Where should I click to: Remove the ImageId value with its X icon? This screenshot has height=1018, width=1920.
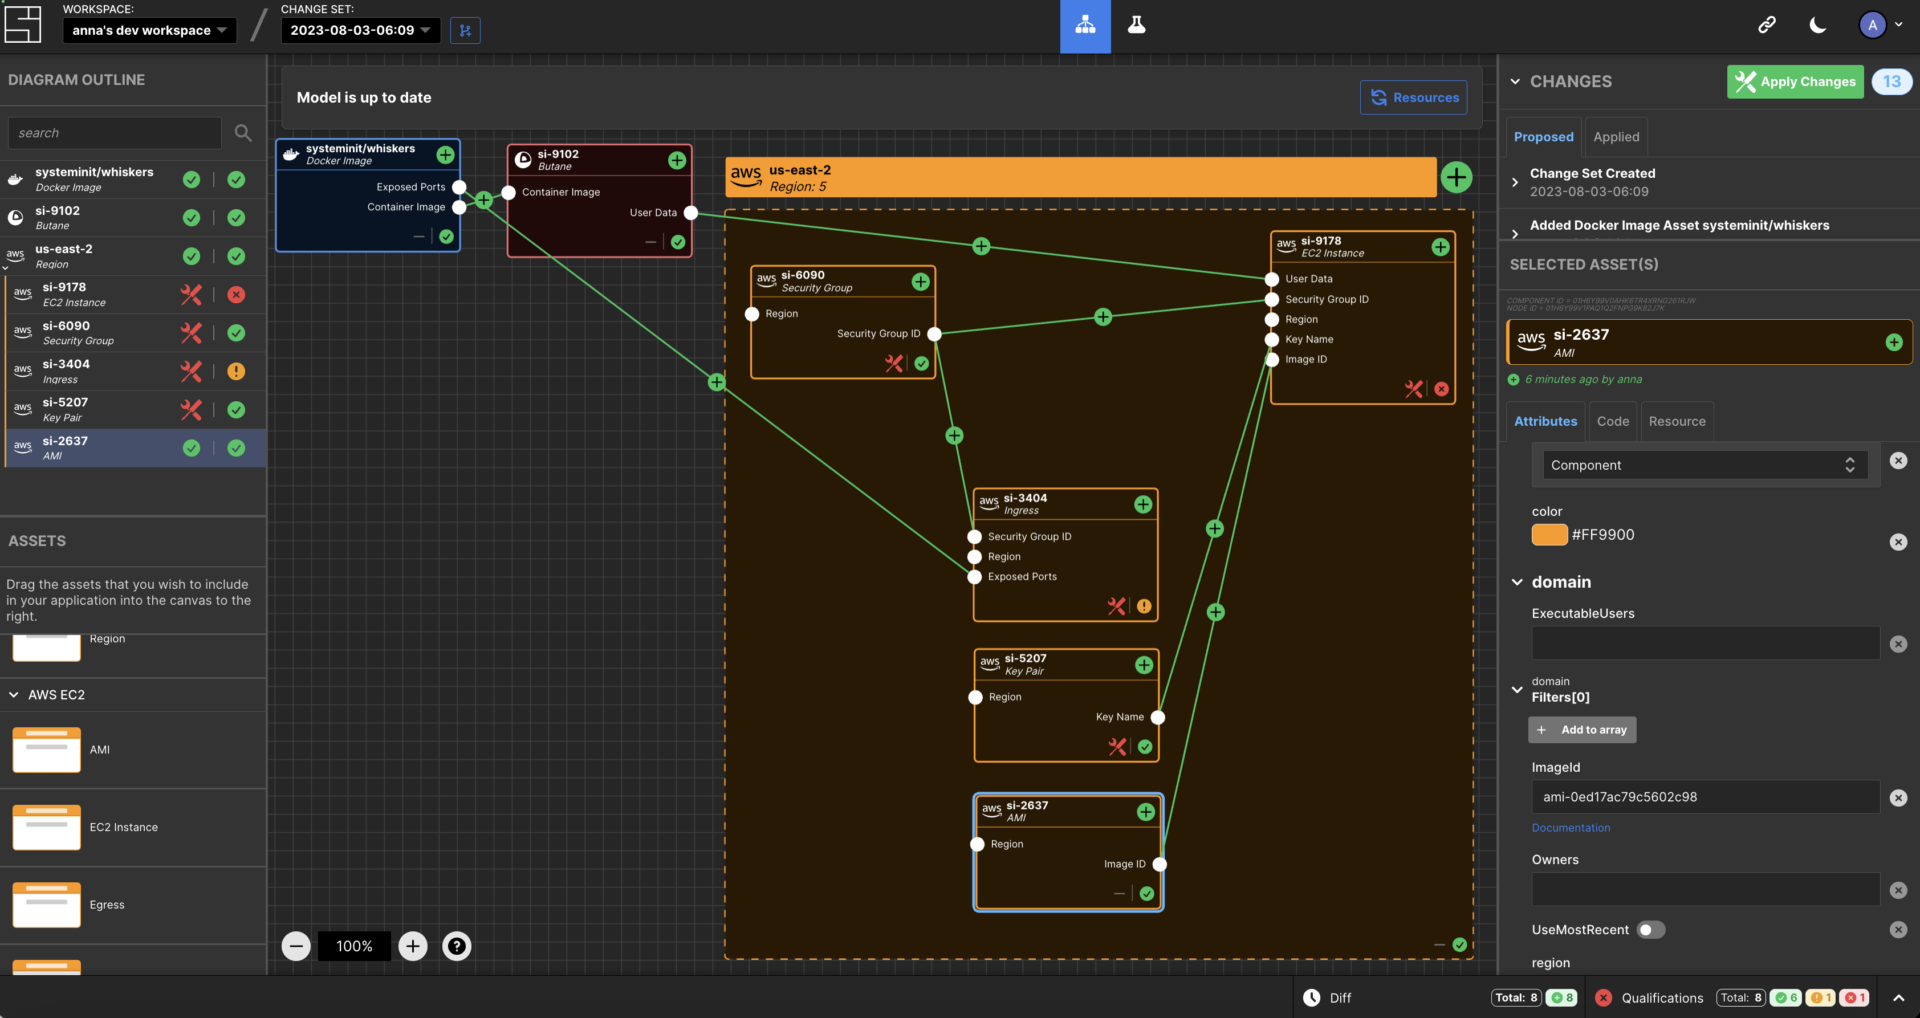pos(1898,797)
